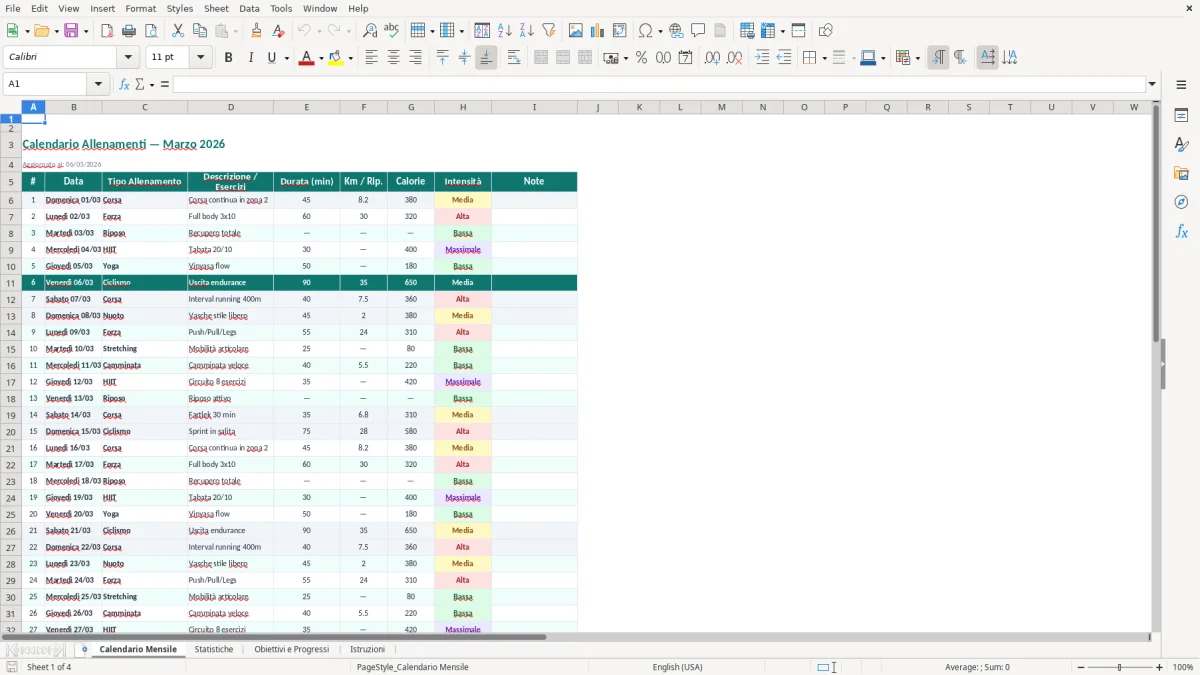Screen dimensions: 1200x675
Task: Select row header 11
Action: tap(11, 283)
